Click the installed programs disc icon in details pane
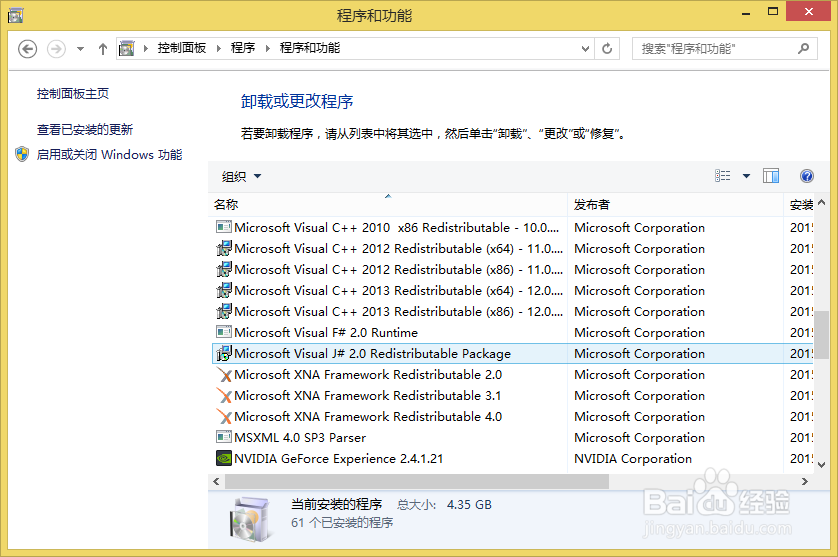 click(250, 518)
